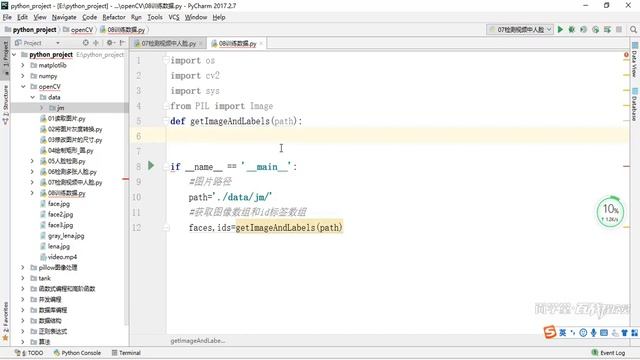Run the selected configuration with the green arrow
The image size is (640, 360).
tap(560, 29)
